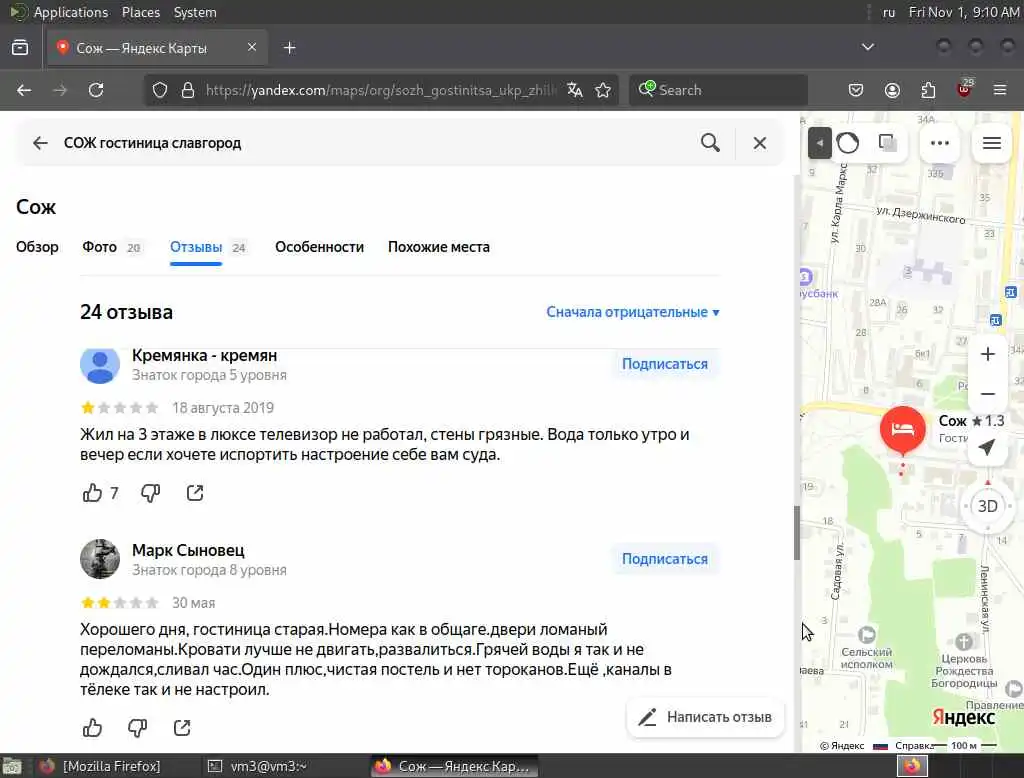Image resolution: width=1024 pixels, height=778 pixels.
Task: Expand the list all tabs chevron
Action: pos(868,47)
